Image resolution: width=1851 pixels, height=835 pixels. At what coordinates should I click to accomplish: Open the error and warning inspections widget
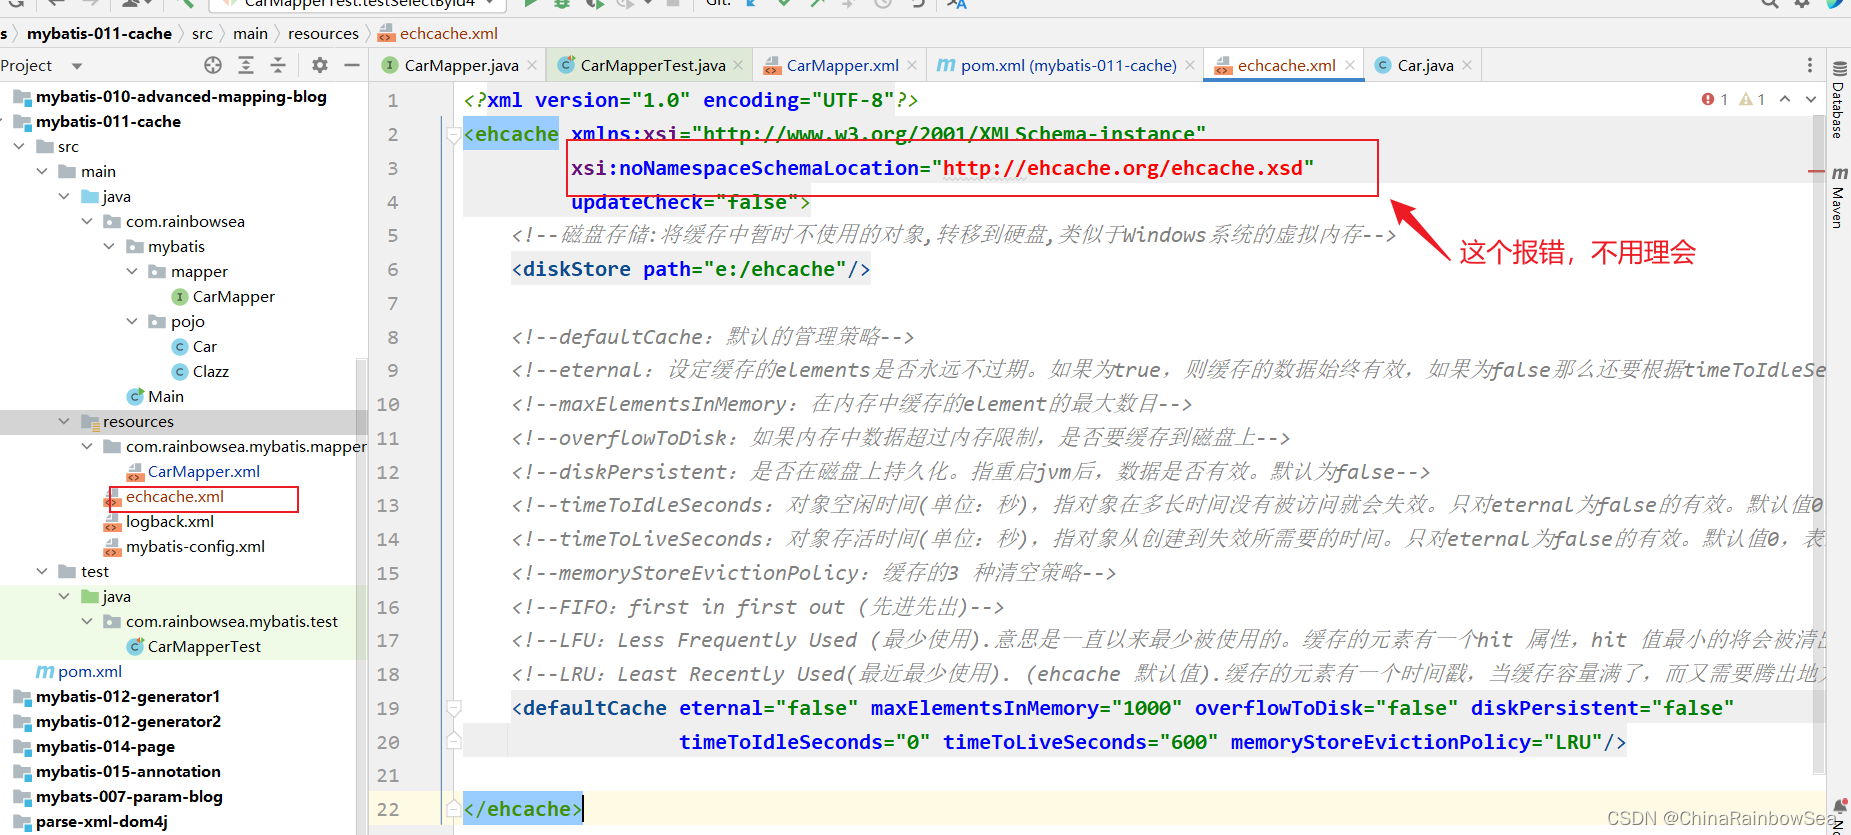click(x=1733, y=99)
